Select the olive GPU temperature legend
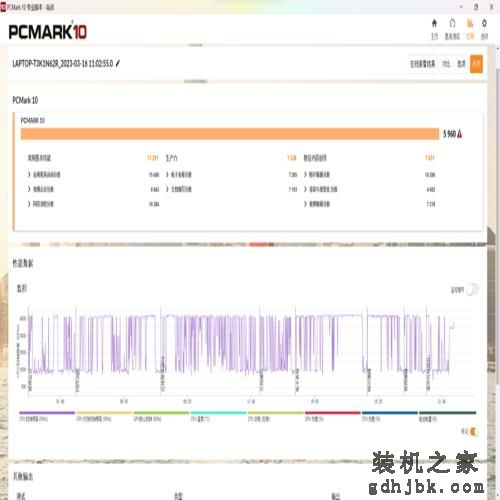Viewport: 500px width, 500px height. (275, 416)
